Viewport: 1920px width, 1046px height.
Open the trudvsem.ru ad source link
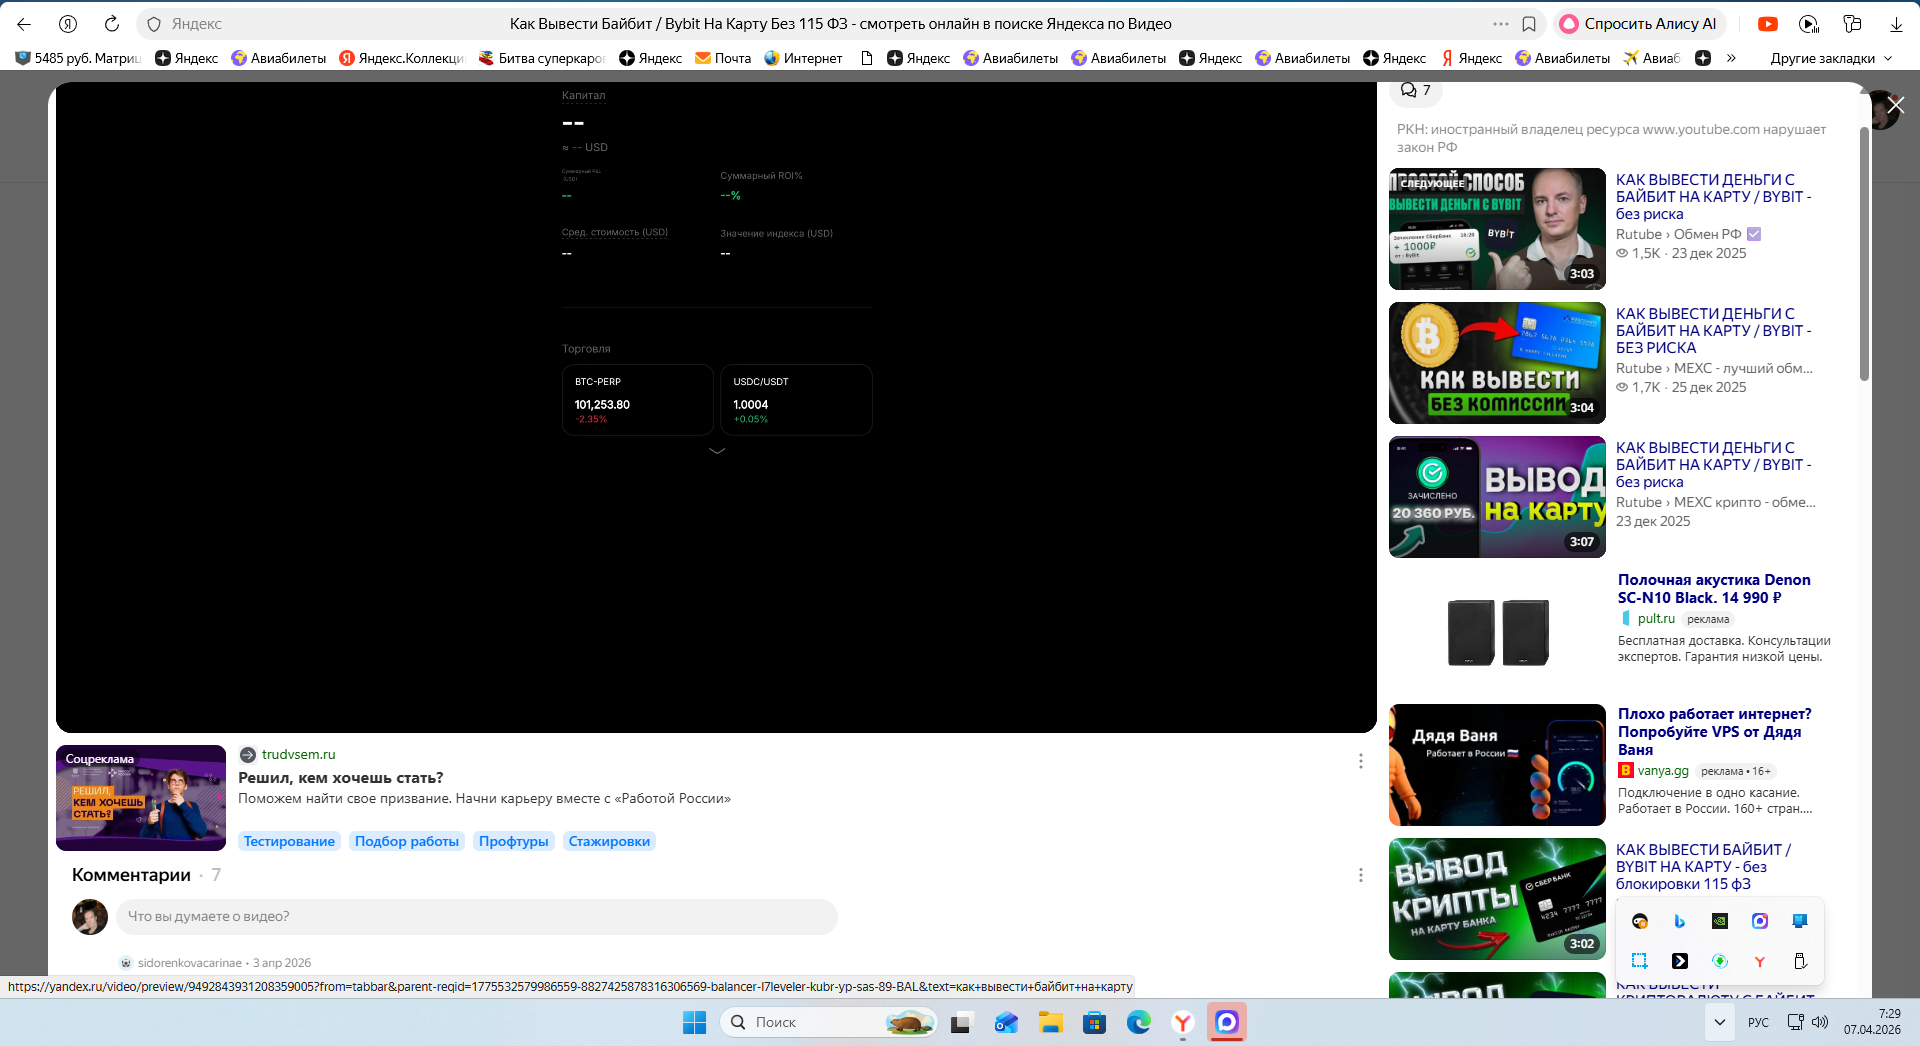point(298,754)
